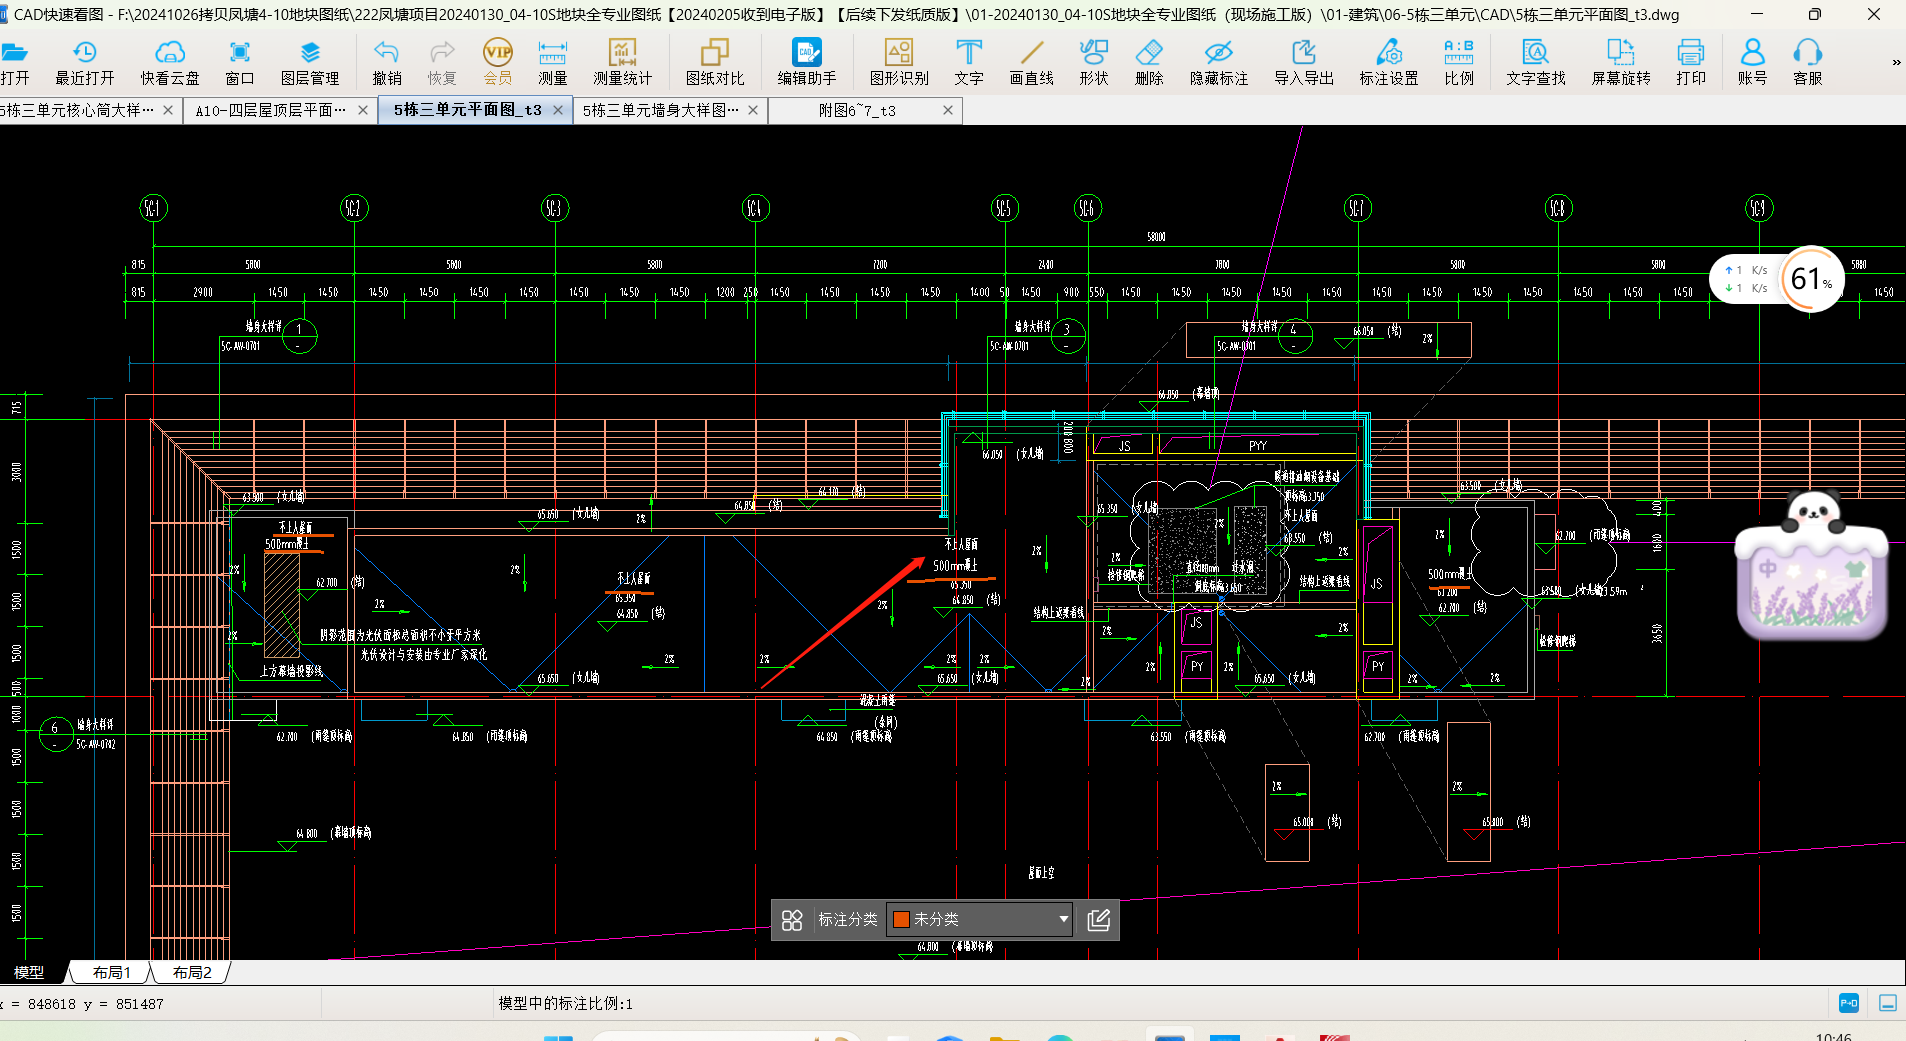This screenshot has height=1041, width=1906.
Task: Select the 测量 measure tool
Action: pyautogui.click(x=552, y=62)
